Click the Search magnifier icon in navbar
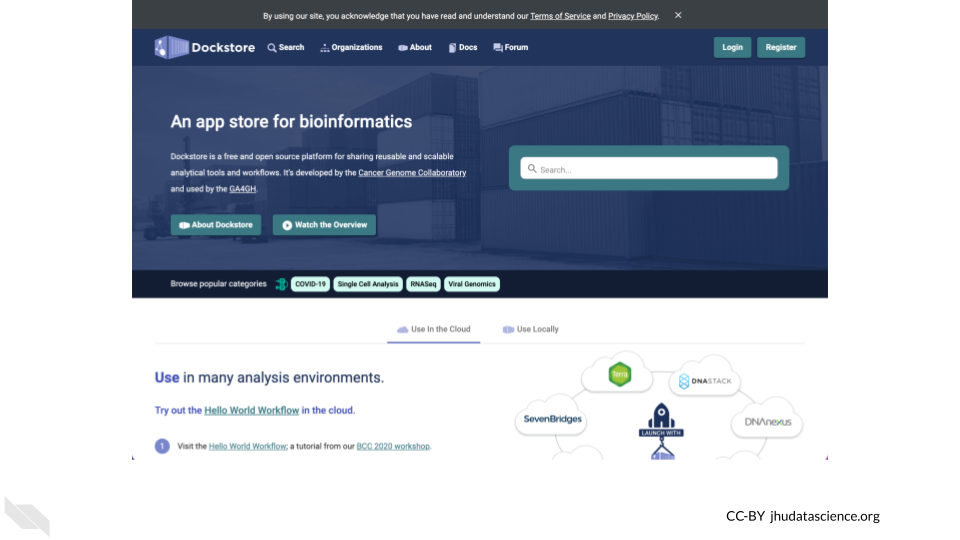Screen dimensions: 960x540 (272, 48)
